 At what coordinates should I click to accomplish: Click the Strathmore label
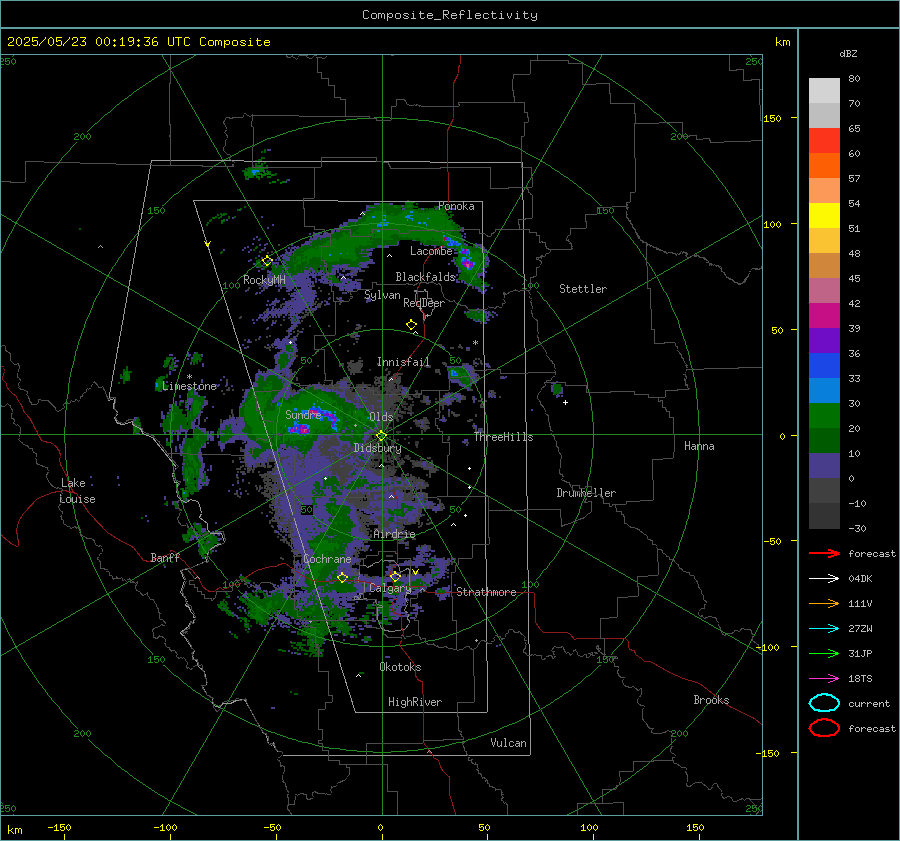486,592
